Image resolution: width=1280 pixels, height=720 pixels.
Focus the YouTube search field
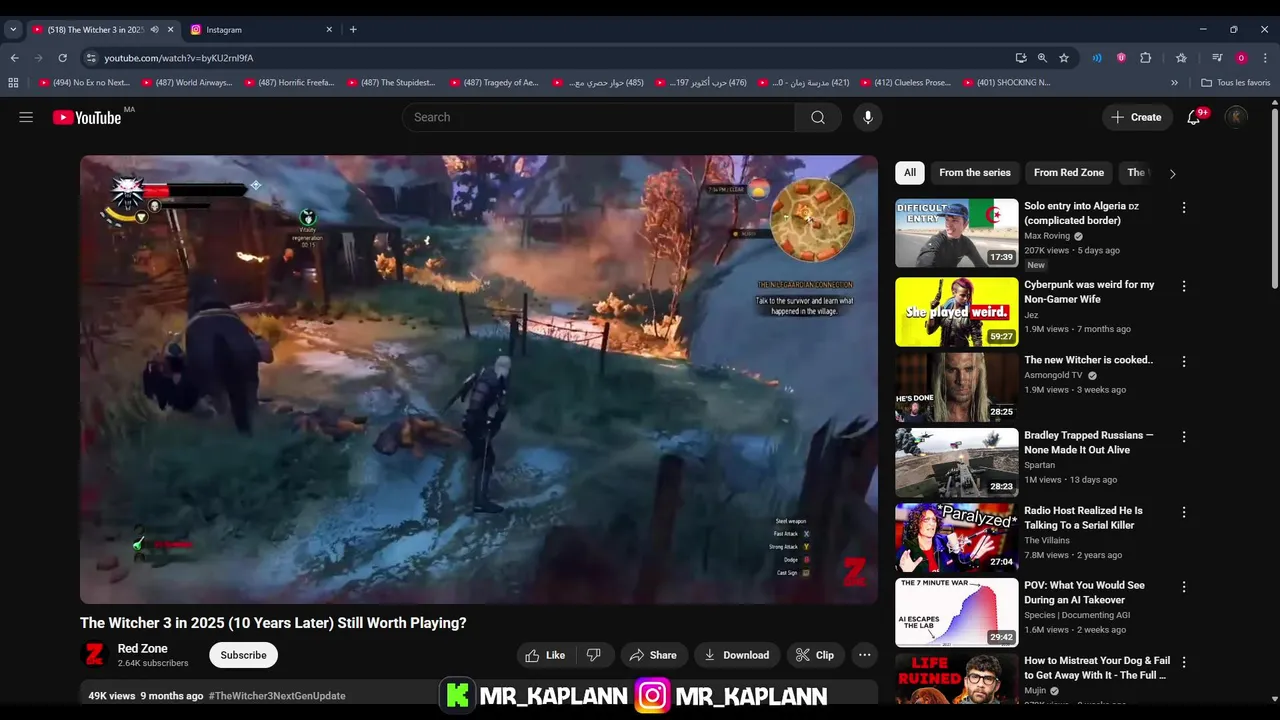click(x=598, y=117)
